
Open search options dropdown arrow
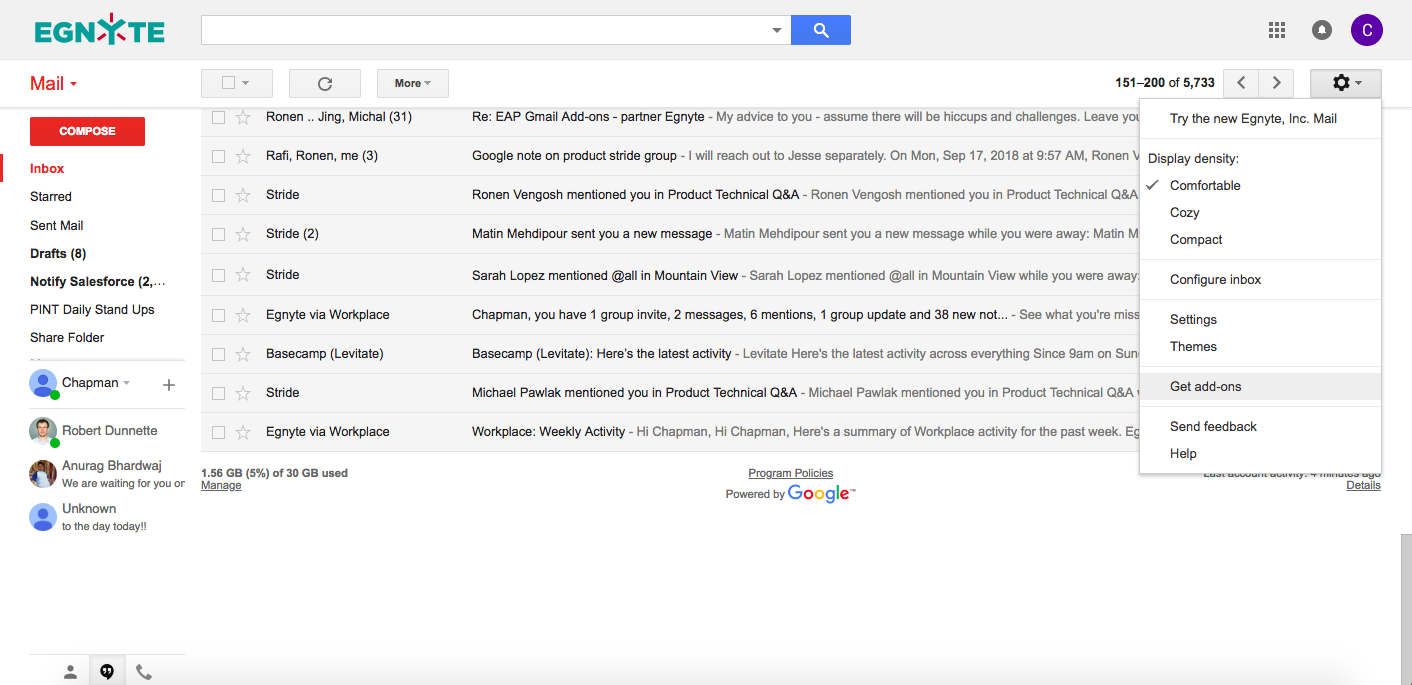coord(777,30)
